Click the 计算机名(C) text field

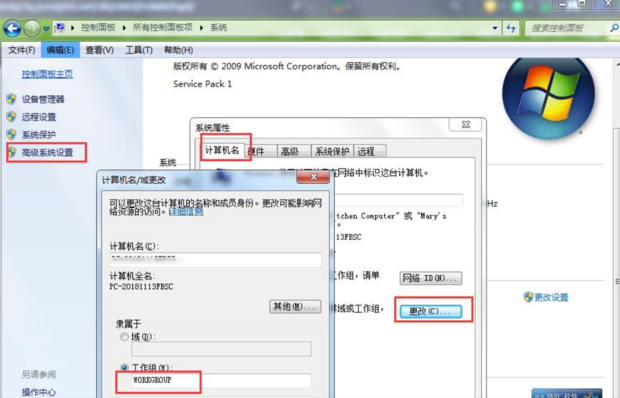tap(215, 260)
